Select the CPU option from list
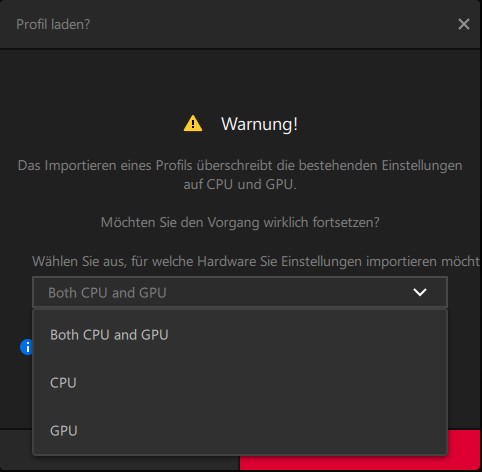 click(x=240, y=383)
